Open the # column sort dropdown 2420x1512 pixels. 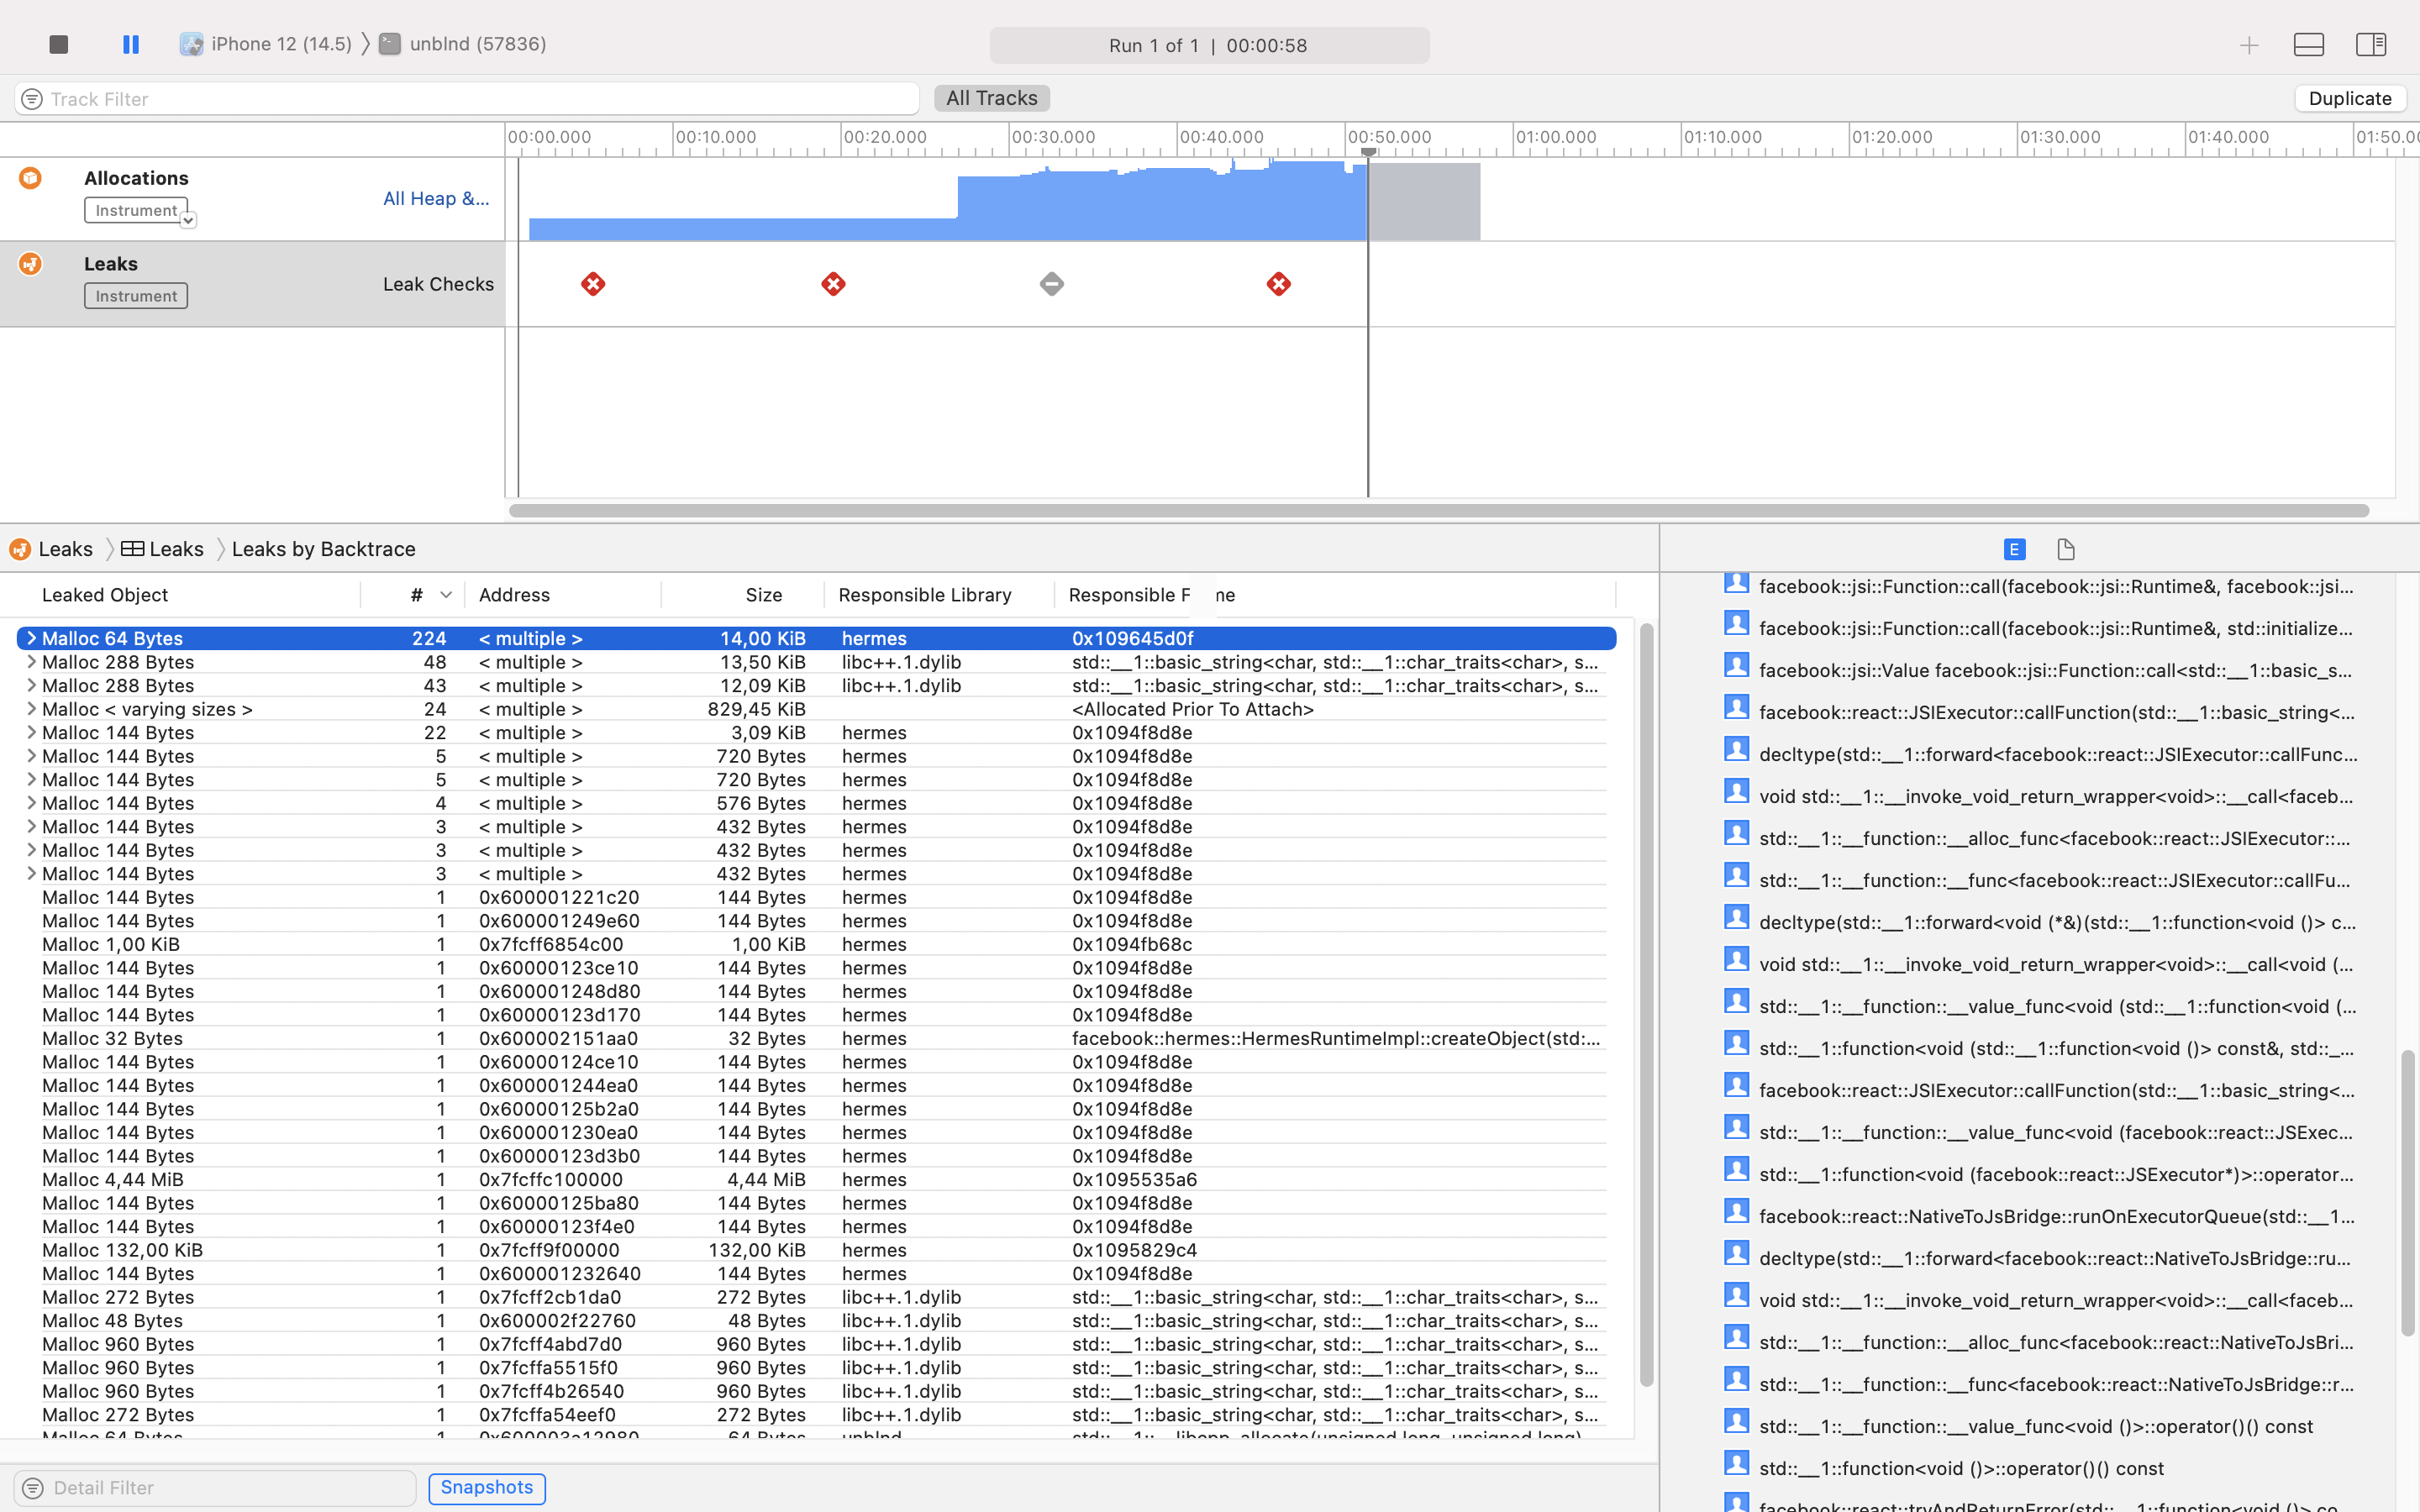[x=446, y=594]
